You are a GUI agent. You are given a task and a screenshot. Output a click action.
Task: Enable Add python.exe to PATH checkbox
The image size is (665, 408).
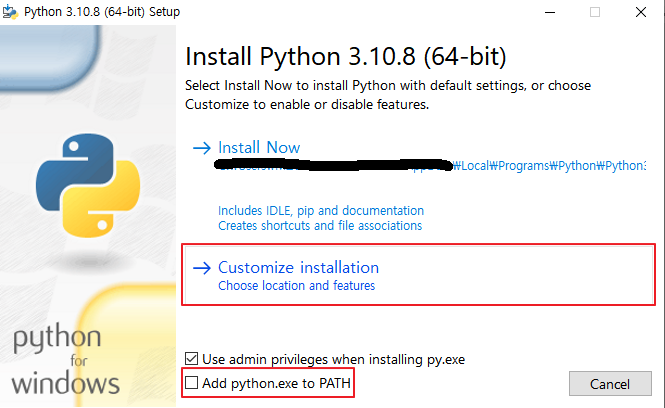click(192, 383)
